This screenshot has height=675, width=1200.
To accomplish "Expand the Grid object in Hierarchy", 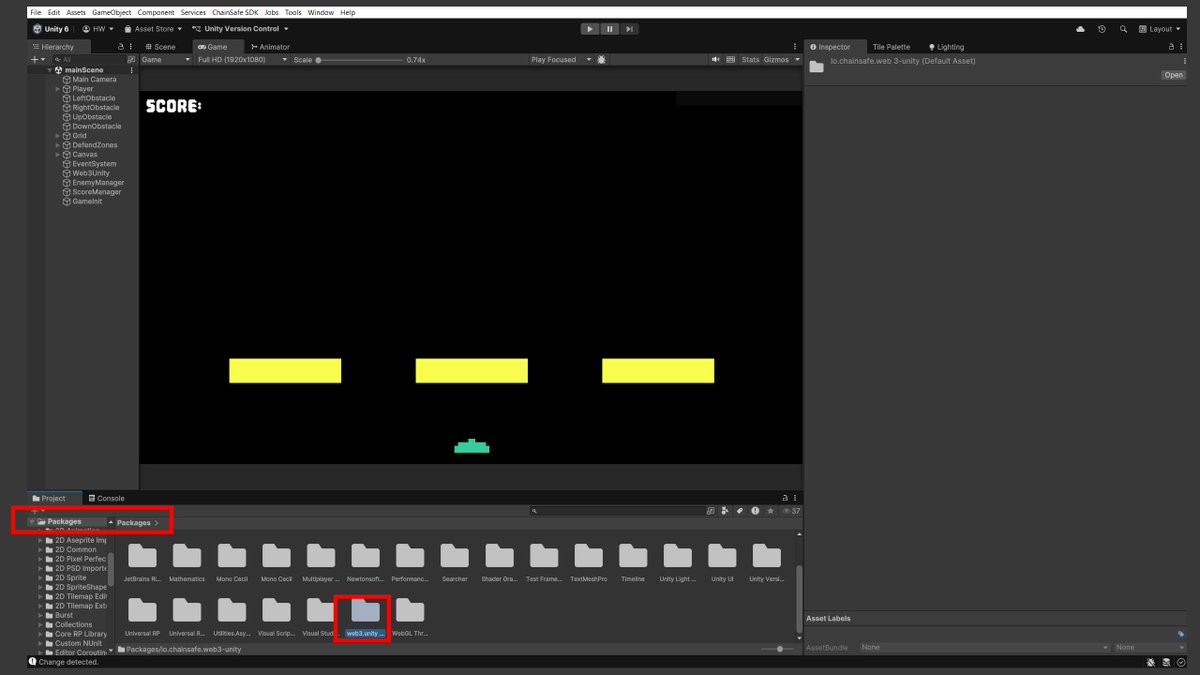I will click(x=58, y=136).
